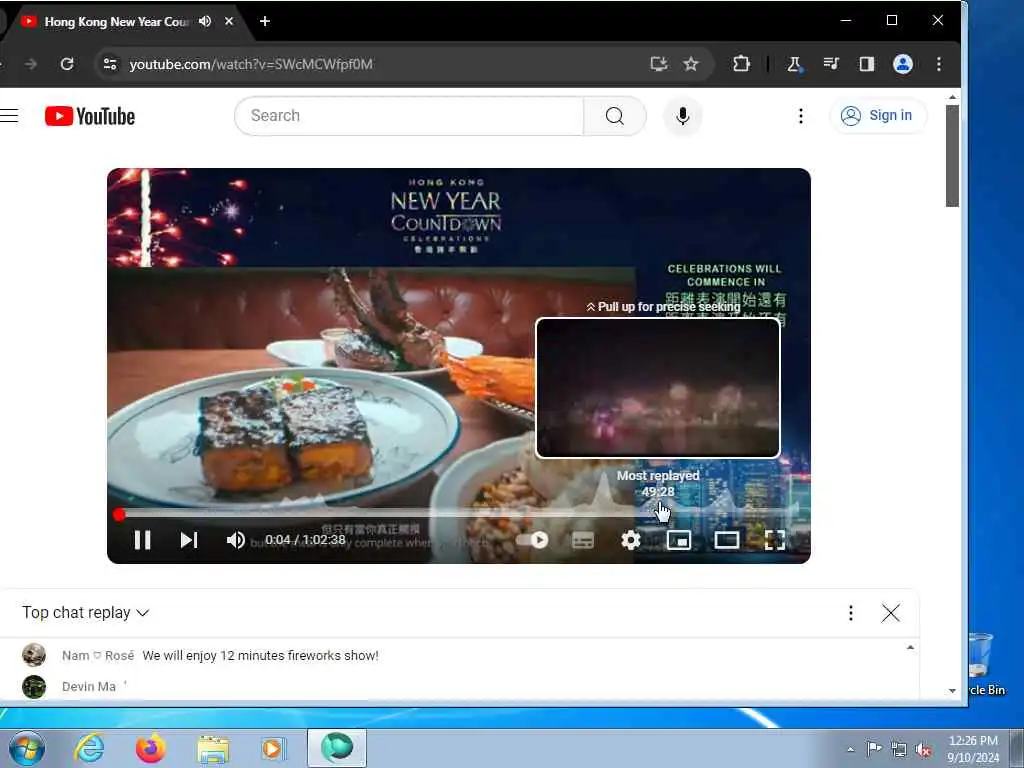Open the tray volume mixer icon

923,750
